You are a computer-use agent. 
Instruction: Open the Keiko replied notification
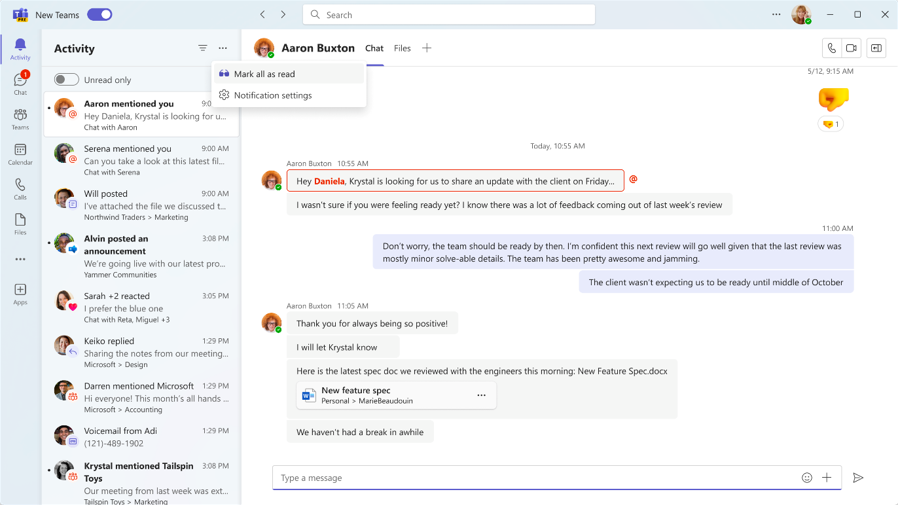pyautogui.click(x=141, y=352)
